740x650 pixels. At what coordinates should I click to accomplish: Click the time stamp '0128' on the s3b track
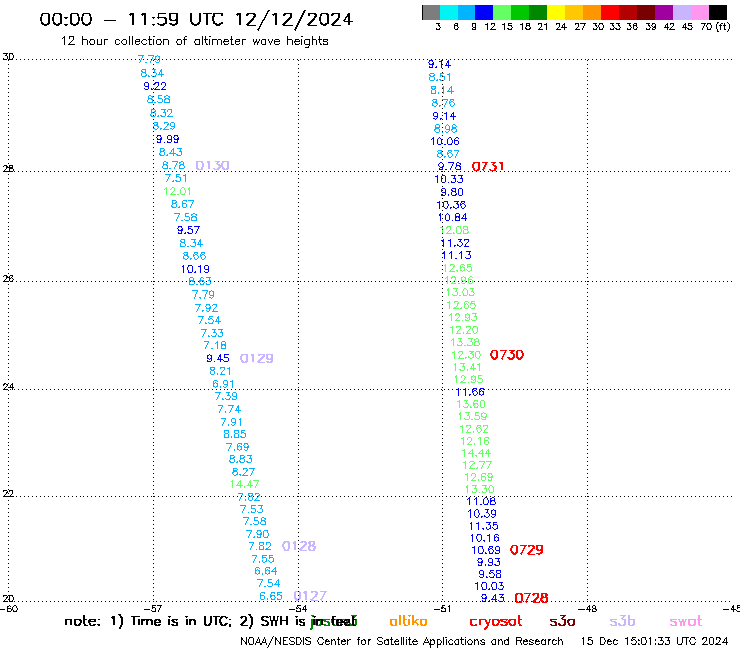[299, 546]
